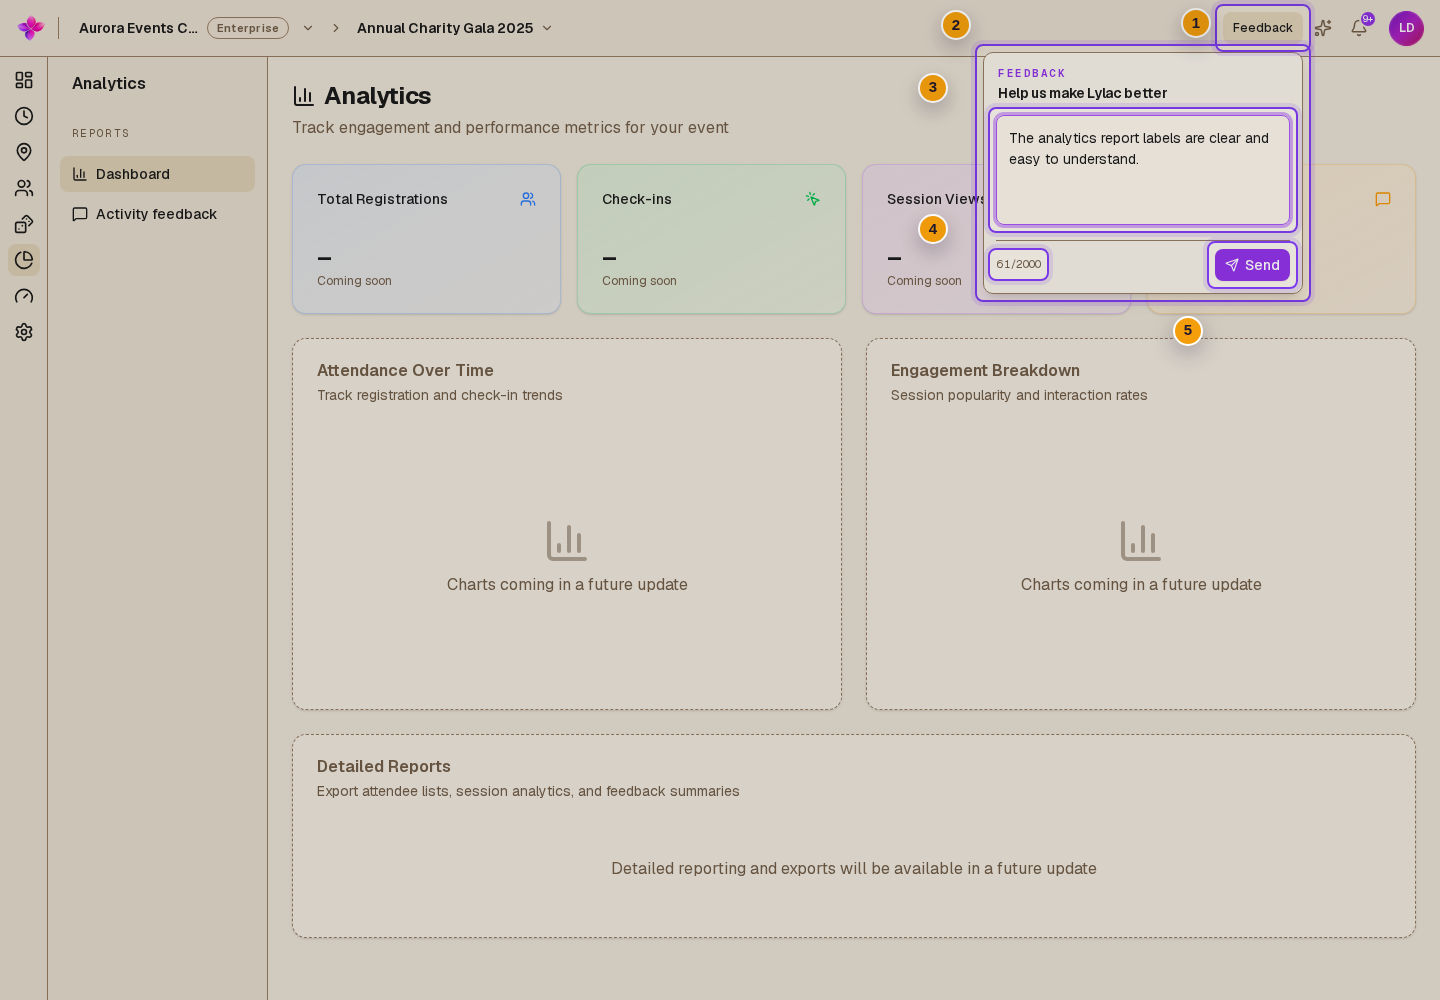Select the pie chart analytics rail icon

(x=24, y=260)
